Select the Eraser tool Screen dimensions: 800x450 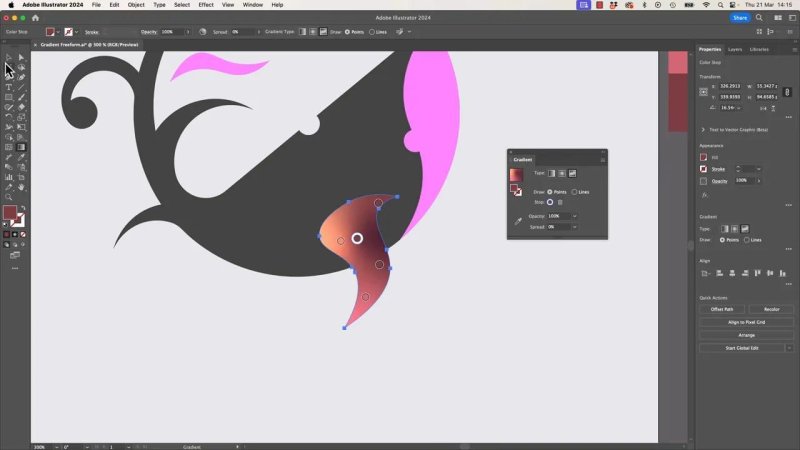point(21,107)
